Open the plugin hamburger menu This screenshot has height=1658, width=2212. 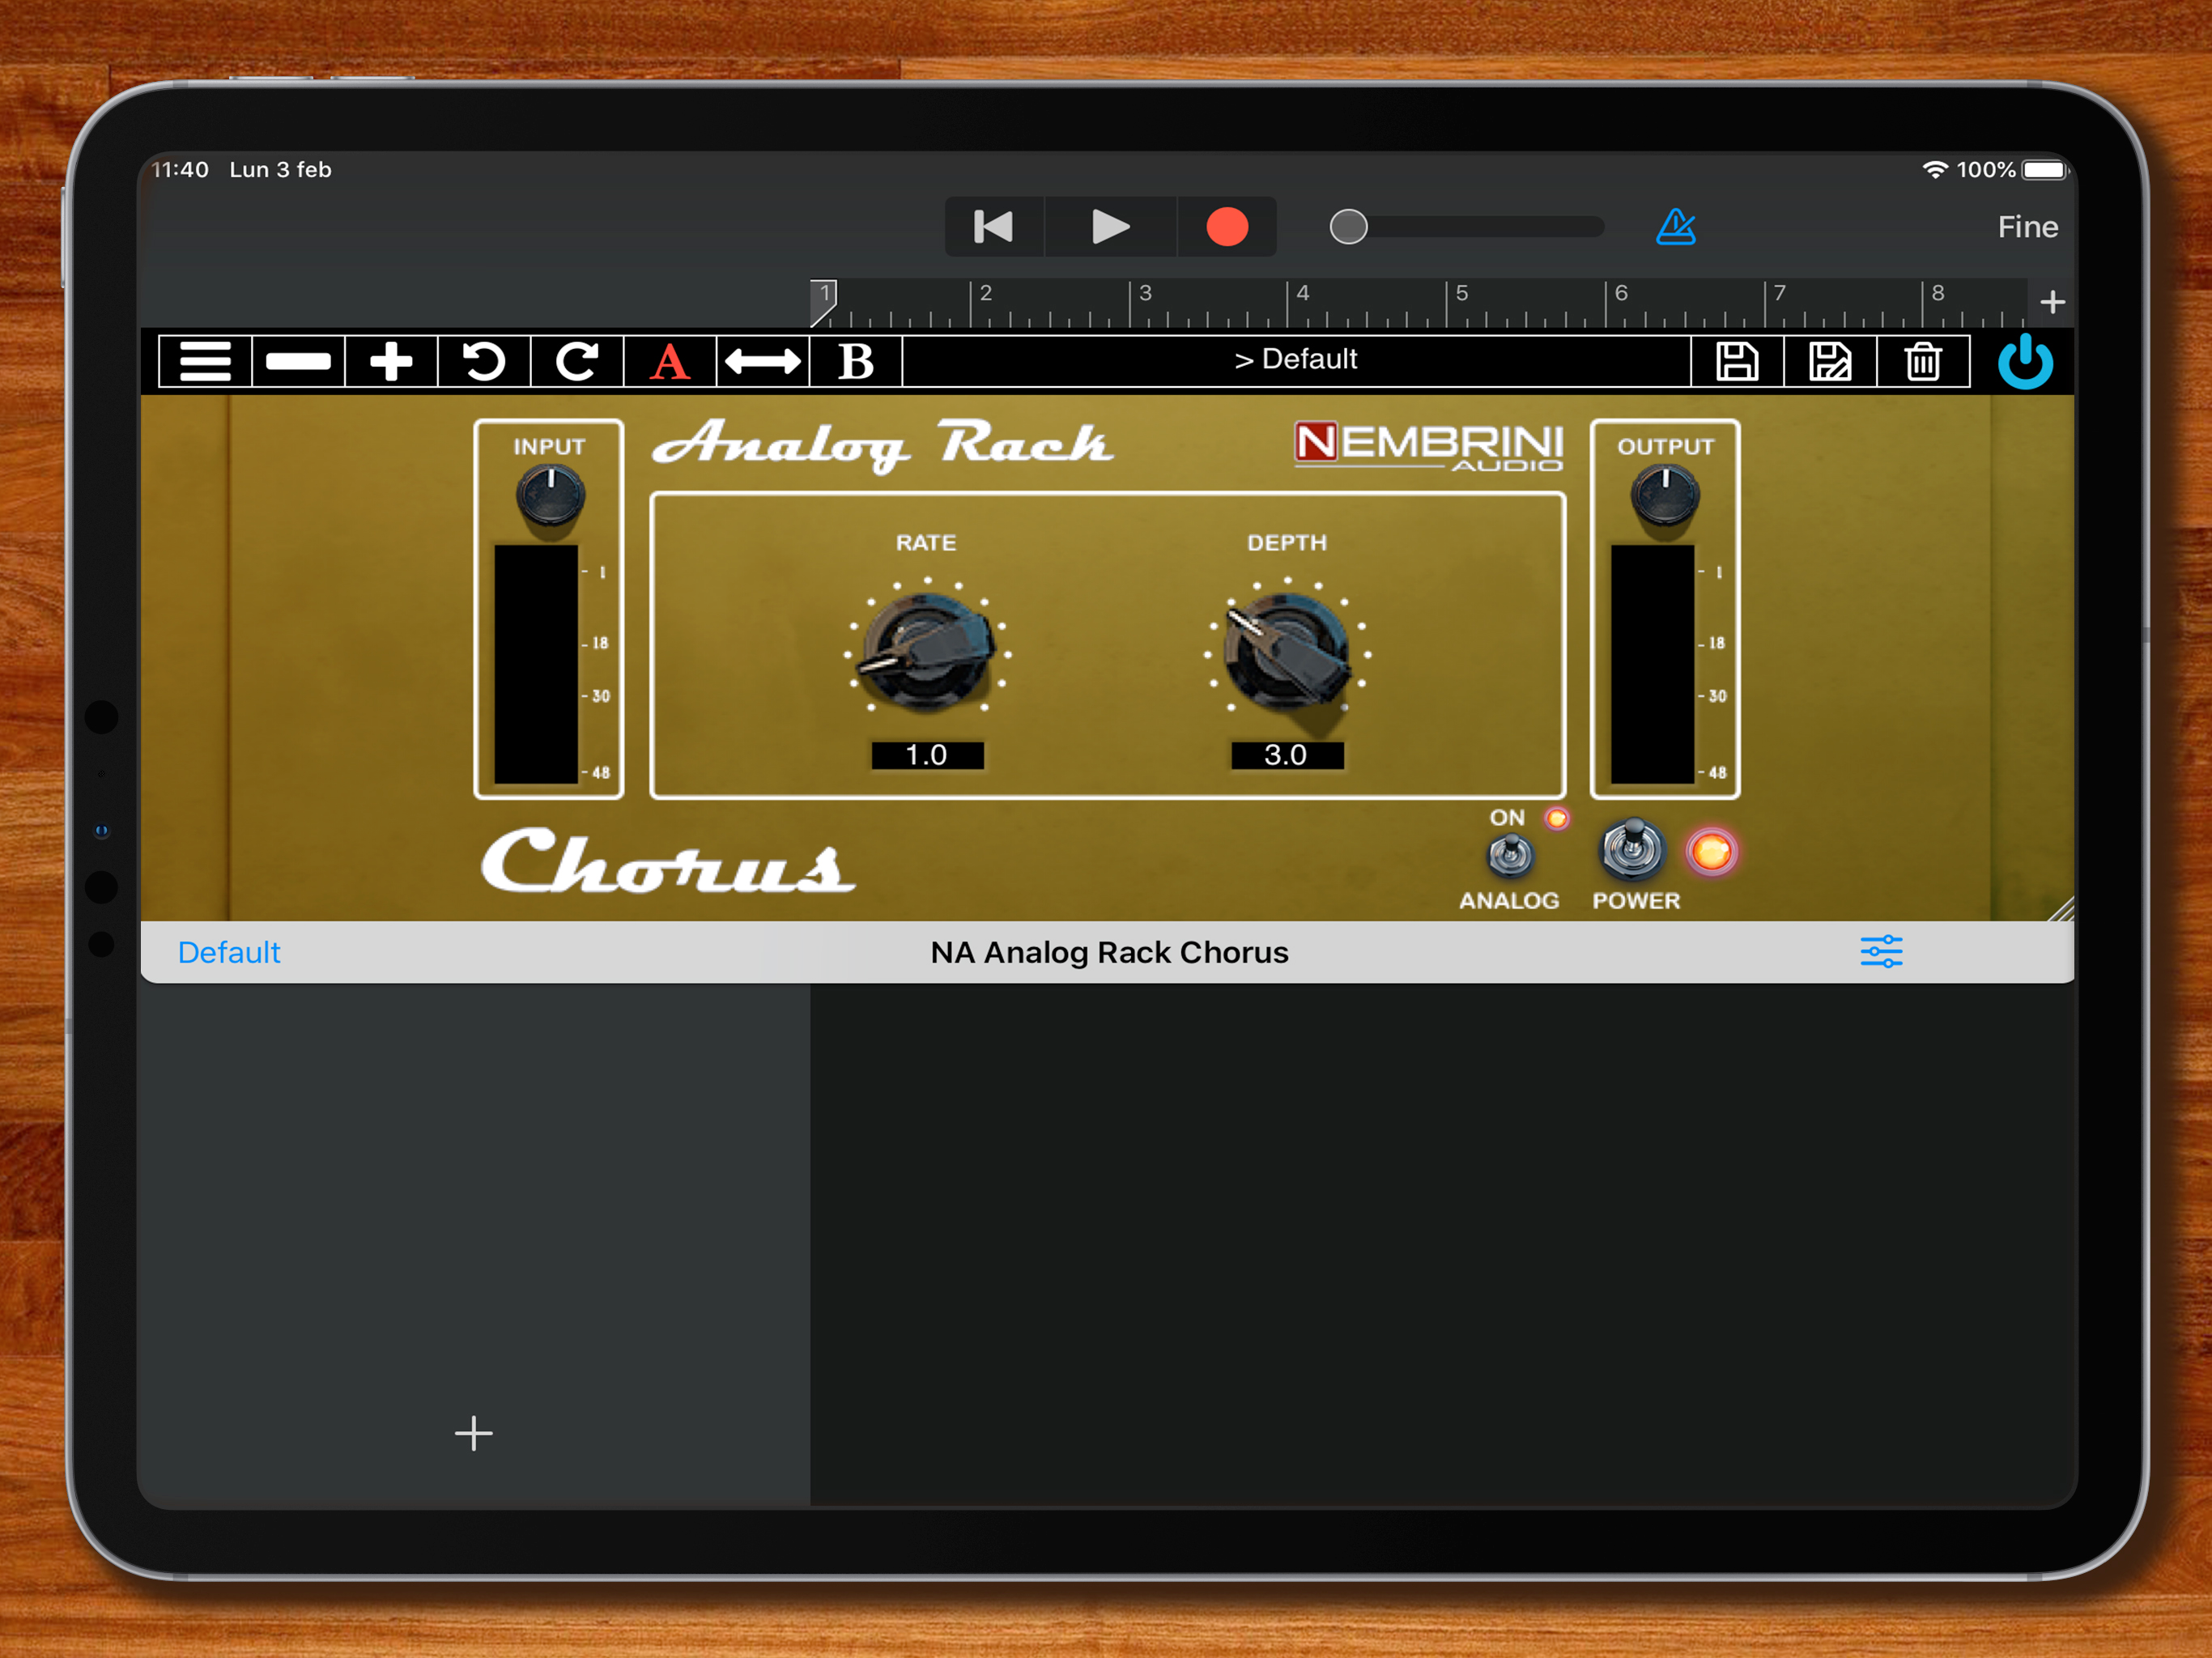pos(205,361)
